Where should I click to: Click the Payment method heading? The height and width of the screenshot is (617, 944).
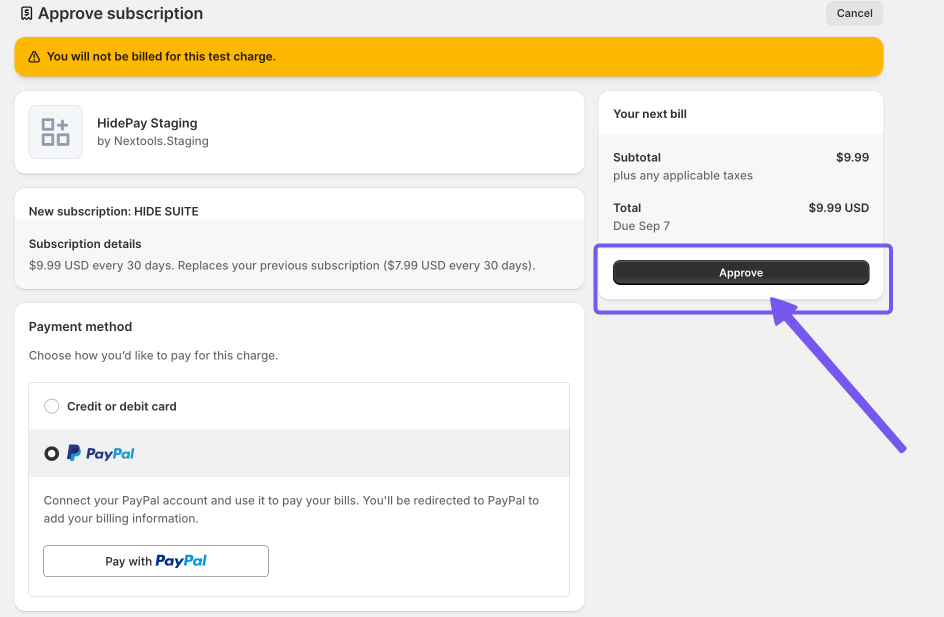coord(80,327)
